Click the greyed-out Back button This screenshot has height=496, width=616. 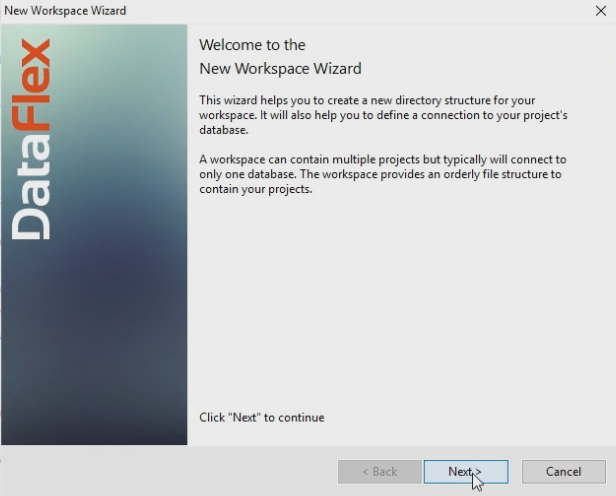[x=379, y=472]
